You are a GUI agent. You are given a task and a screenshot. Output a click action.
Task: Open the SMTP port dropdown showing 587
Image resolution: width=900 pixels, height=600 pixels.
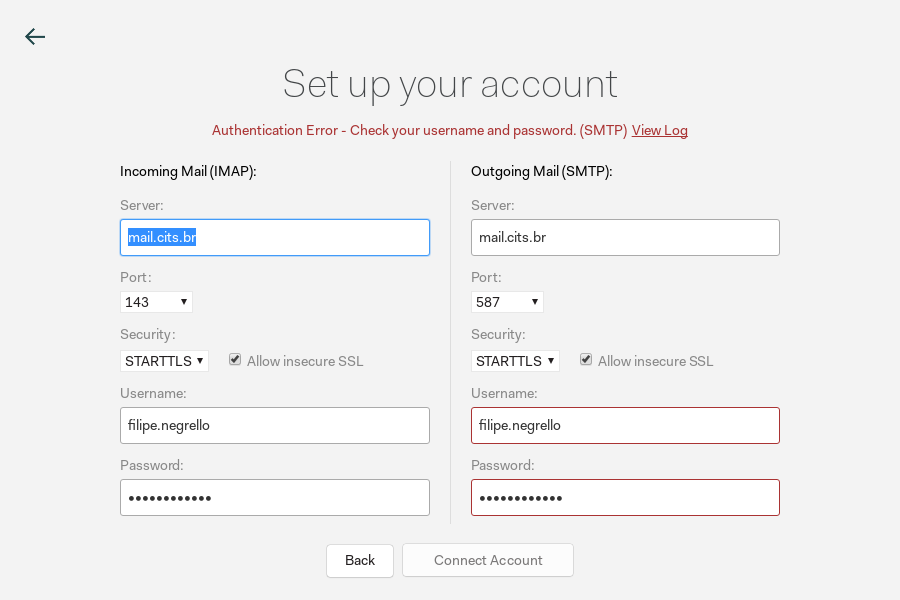[507, 302]
